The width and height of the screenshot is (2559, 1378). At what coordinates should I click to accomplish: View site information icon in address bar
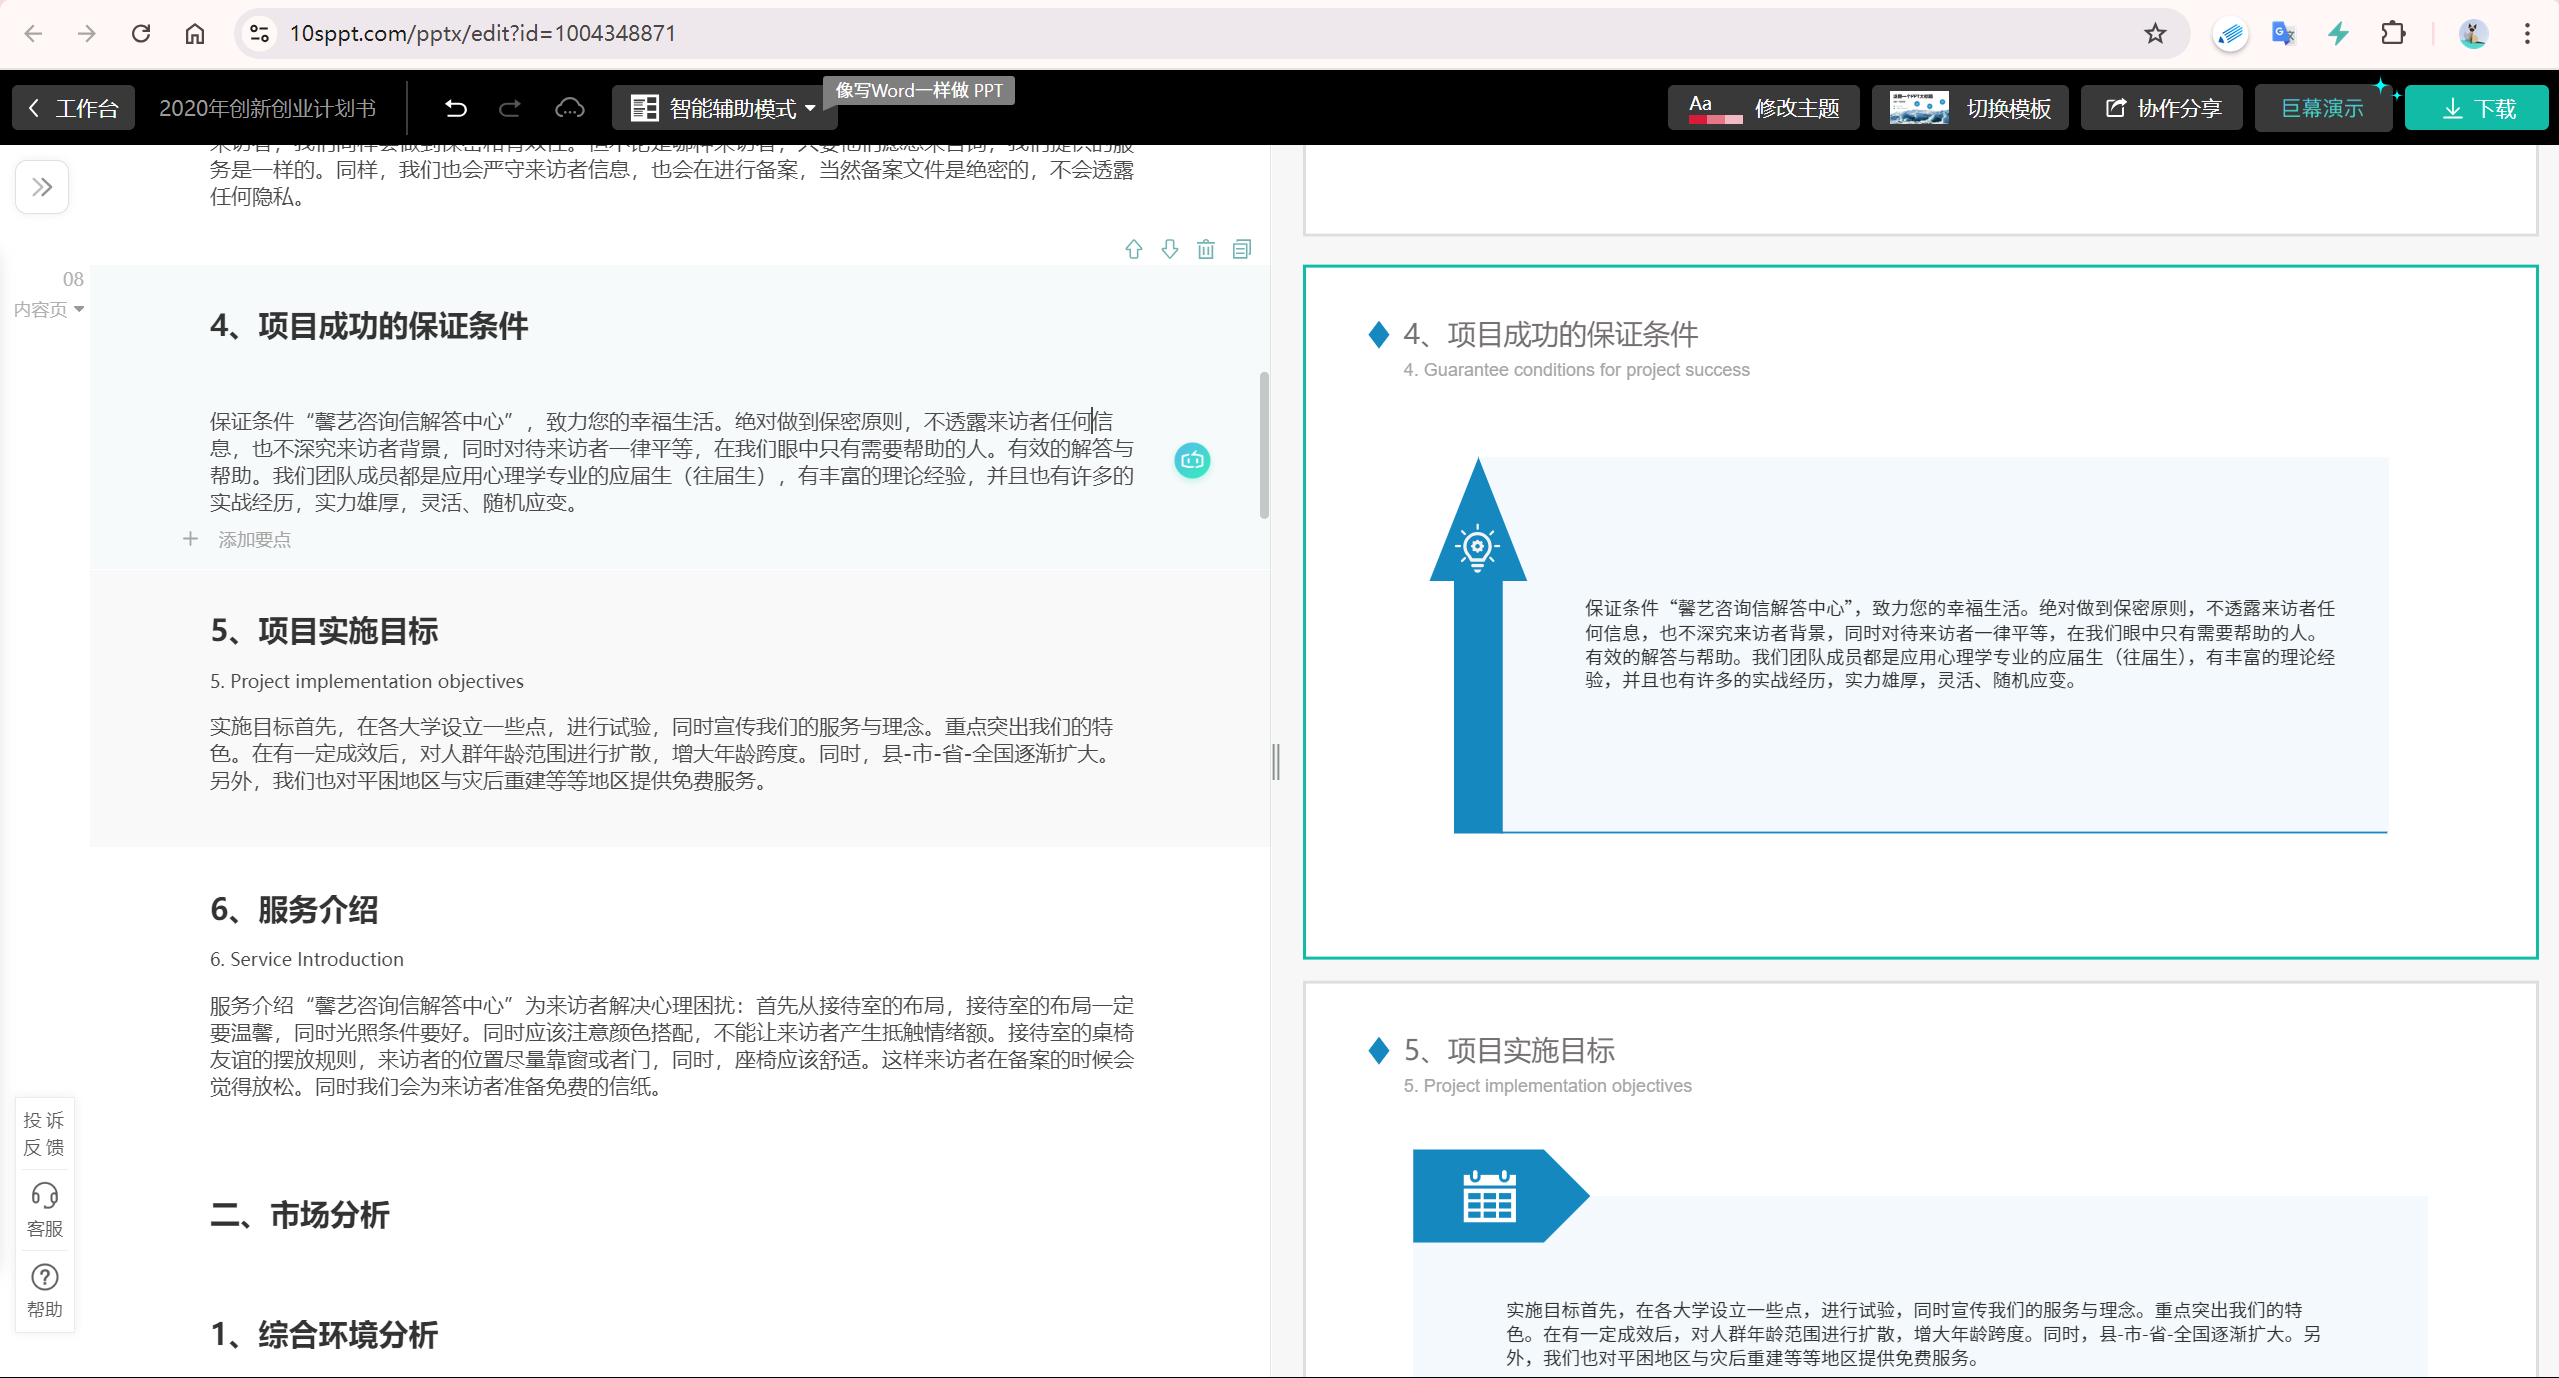point(259,33)
